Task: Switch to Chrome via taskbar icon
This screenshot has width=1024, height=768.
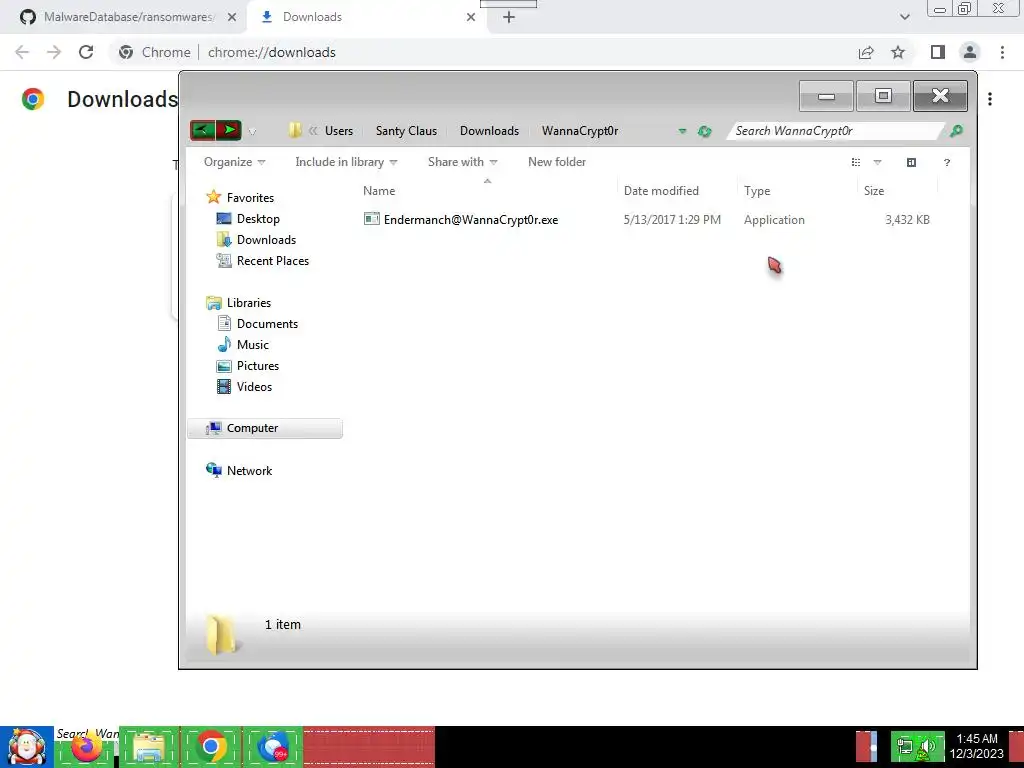Action: coord(211,747)
